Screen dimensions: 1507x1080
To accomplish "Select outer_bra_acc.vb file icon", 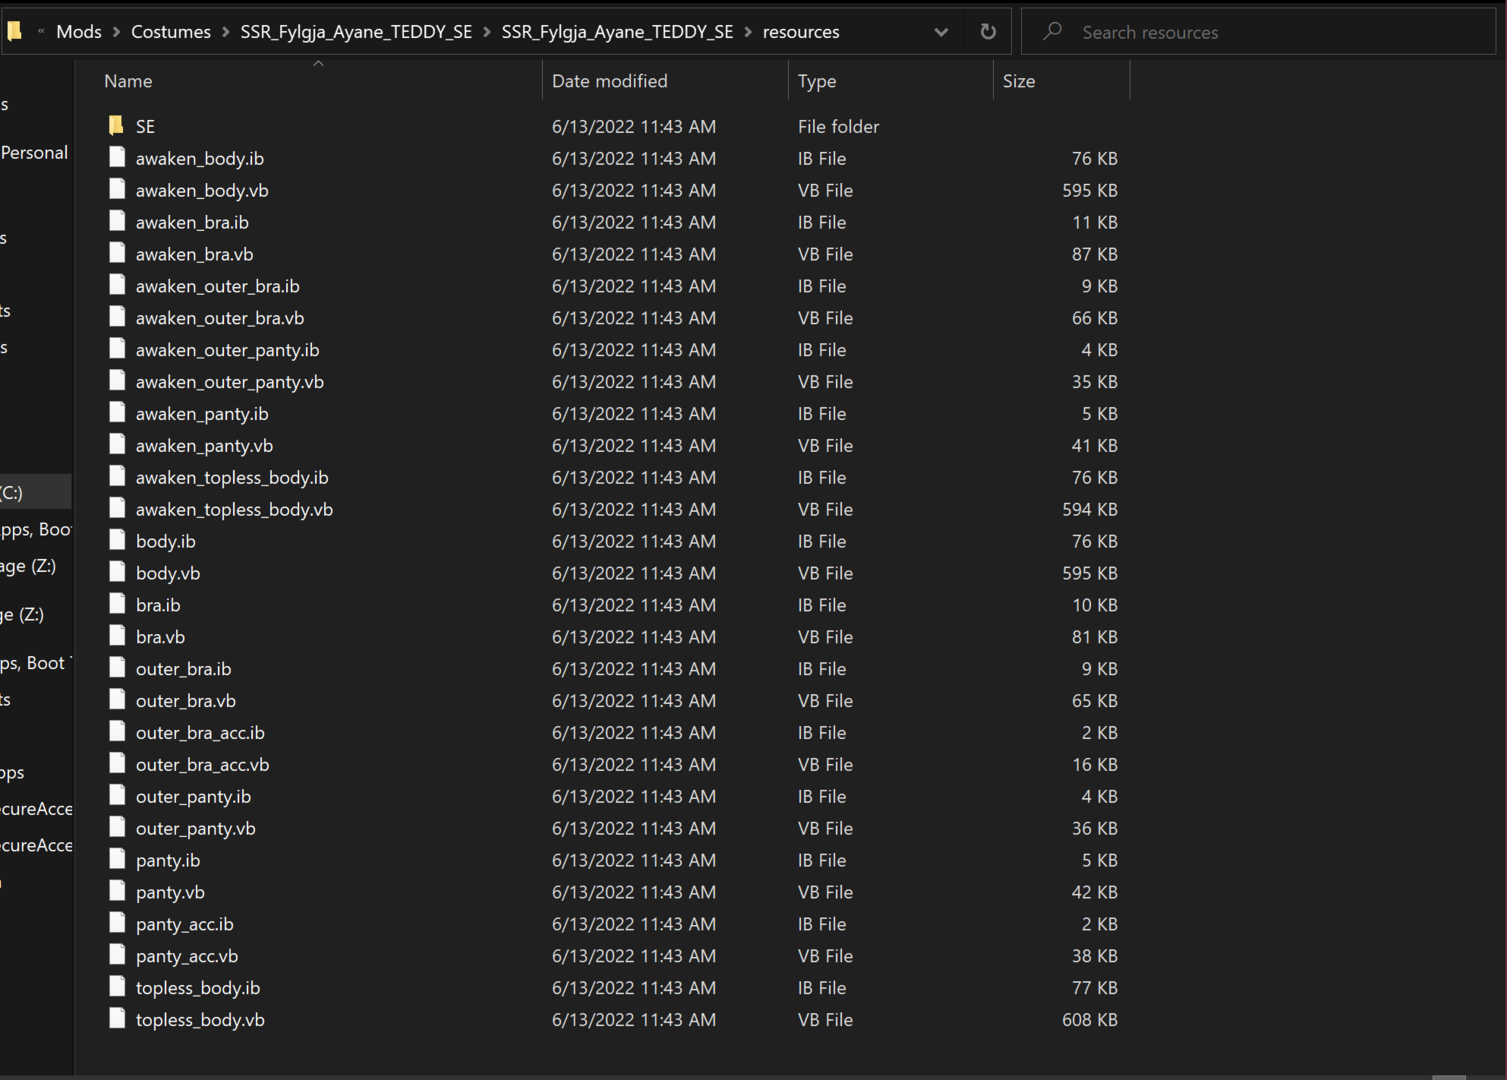I will tap(117, 764).
